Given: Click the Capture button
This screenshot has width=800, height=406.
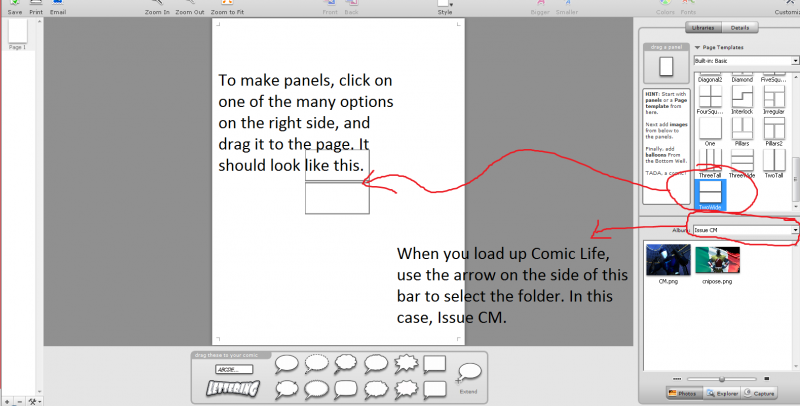Looking at the screenshot, I should click(759, 393).
